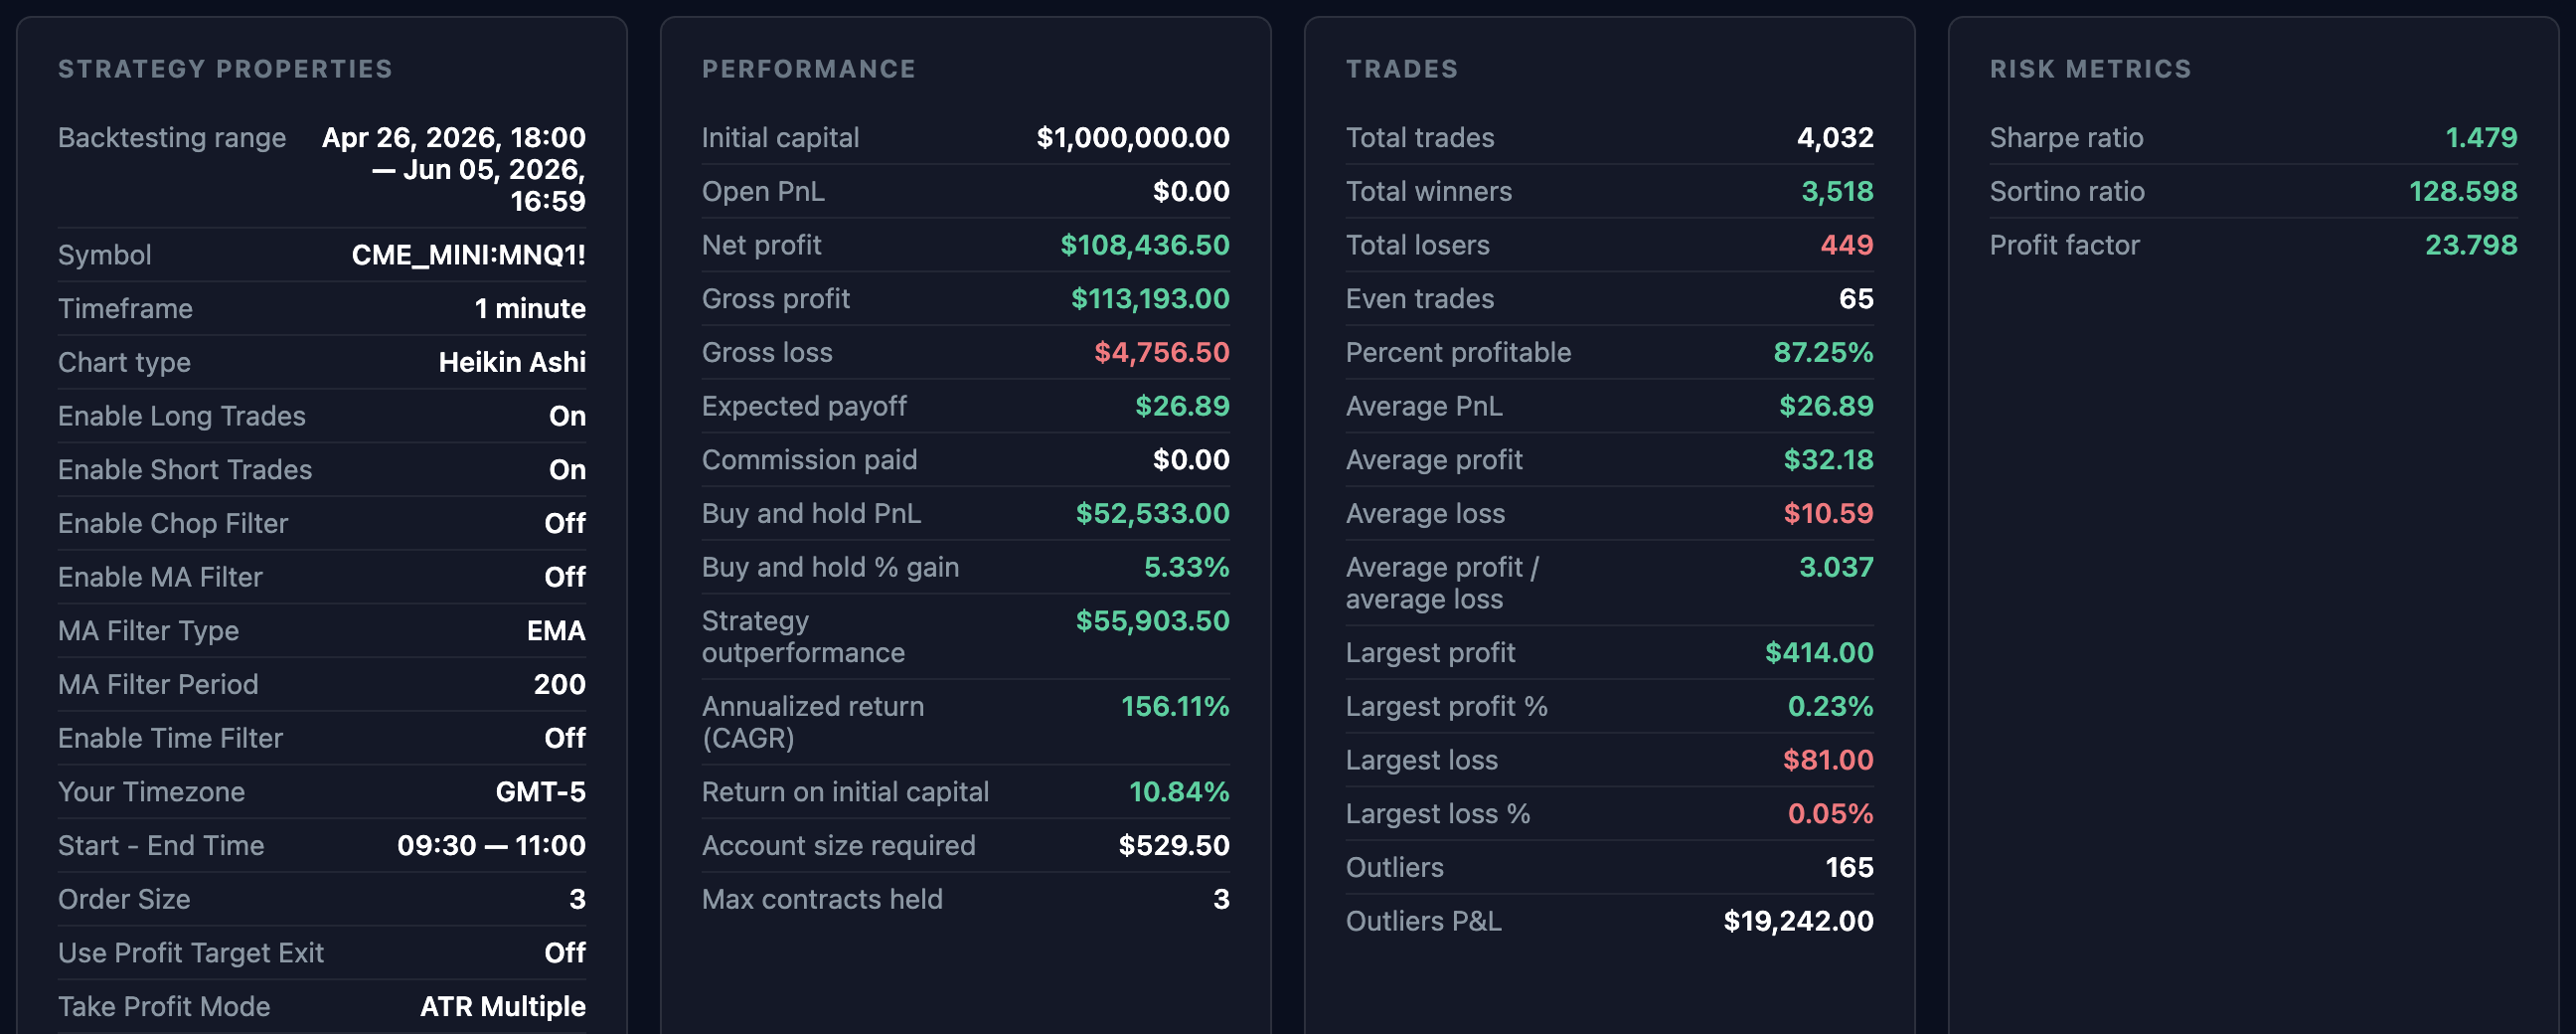This screenshot has height=1034, width=2576.
Task: Click the 449 total losers value
Action: [x=1847, y=245]
